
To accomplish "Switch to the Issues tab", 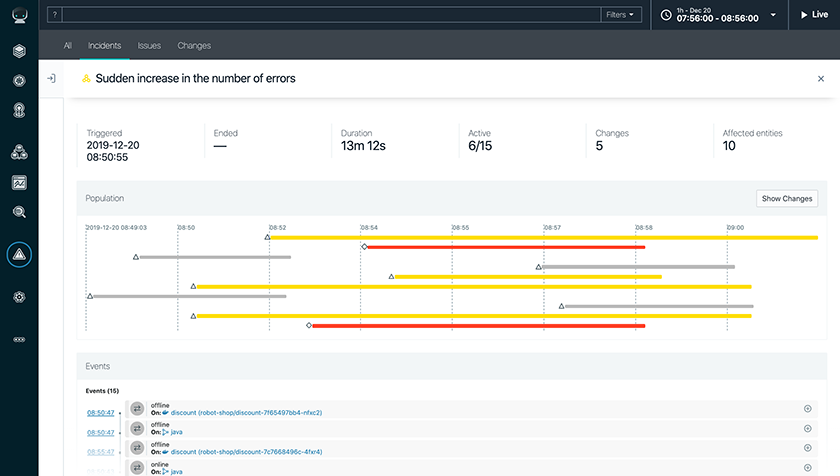I will (x=149, y=46).
